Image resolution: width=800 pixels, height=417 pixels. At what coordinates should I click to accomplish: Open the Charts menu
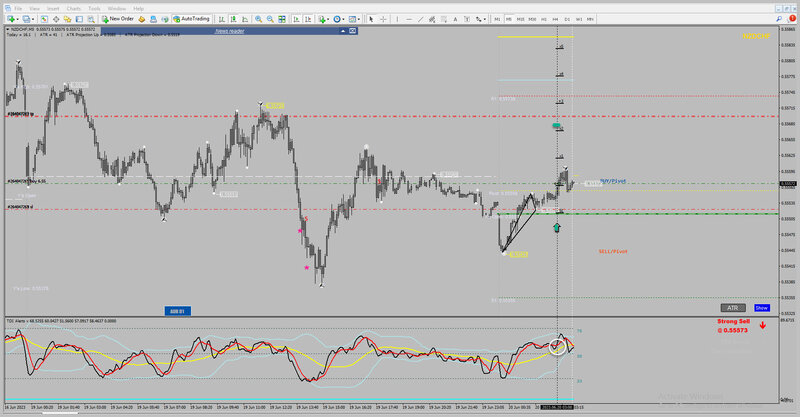tap(73, 9)
